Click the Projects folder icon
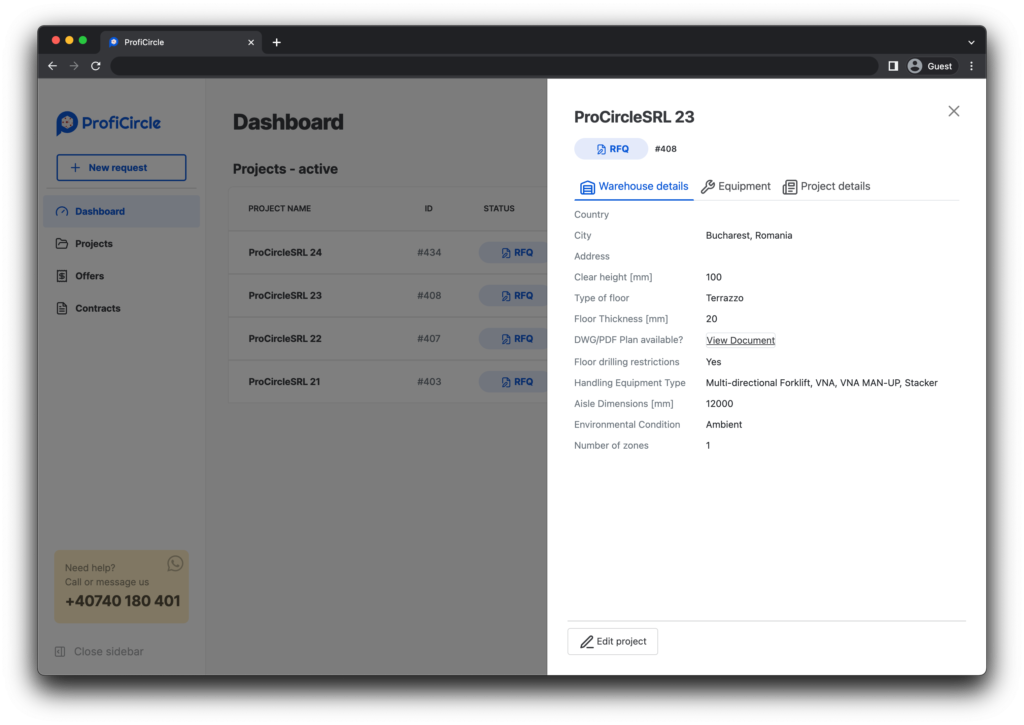Image resolution: width=1024 pixels, height=725 pixels. click(x=62, y=244)
